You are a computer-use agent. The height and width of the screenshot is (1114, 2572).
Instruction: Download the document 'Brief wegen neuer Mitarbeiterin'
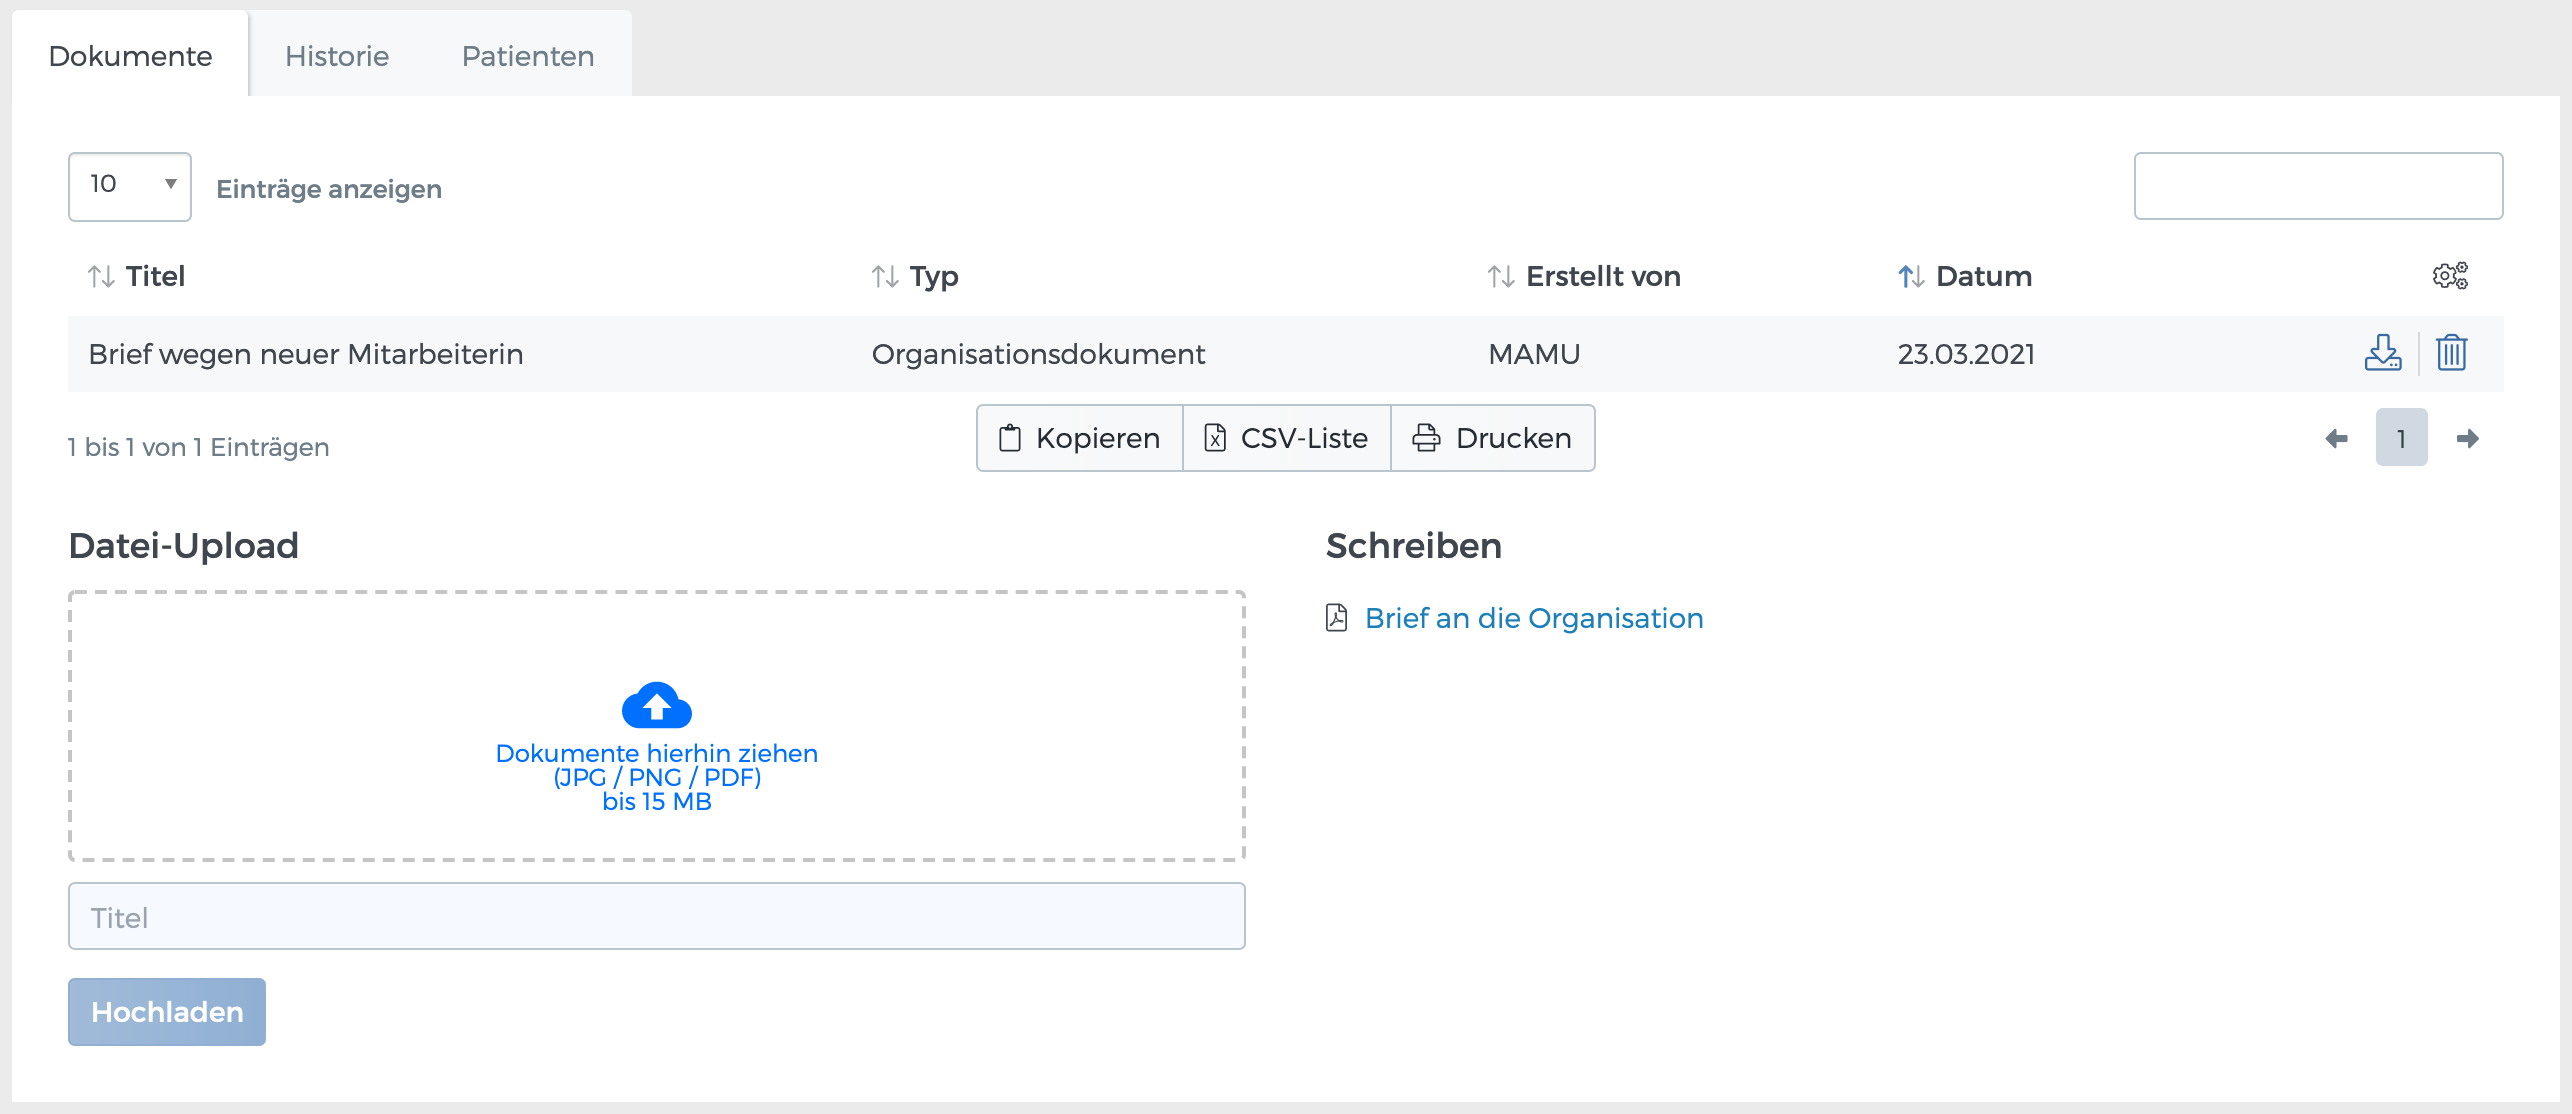coord(2384,353)
